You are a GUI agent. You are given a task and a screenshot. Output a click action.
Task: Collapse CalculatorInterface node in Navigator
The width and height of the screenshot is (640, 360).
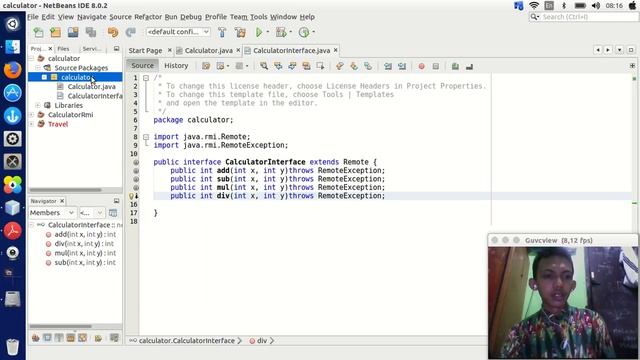tap(31, 225)
